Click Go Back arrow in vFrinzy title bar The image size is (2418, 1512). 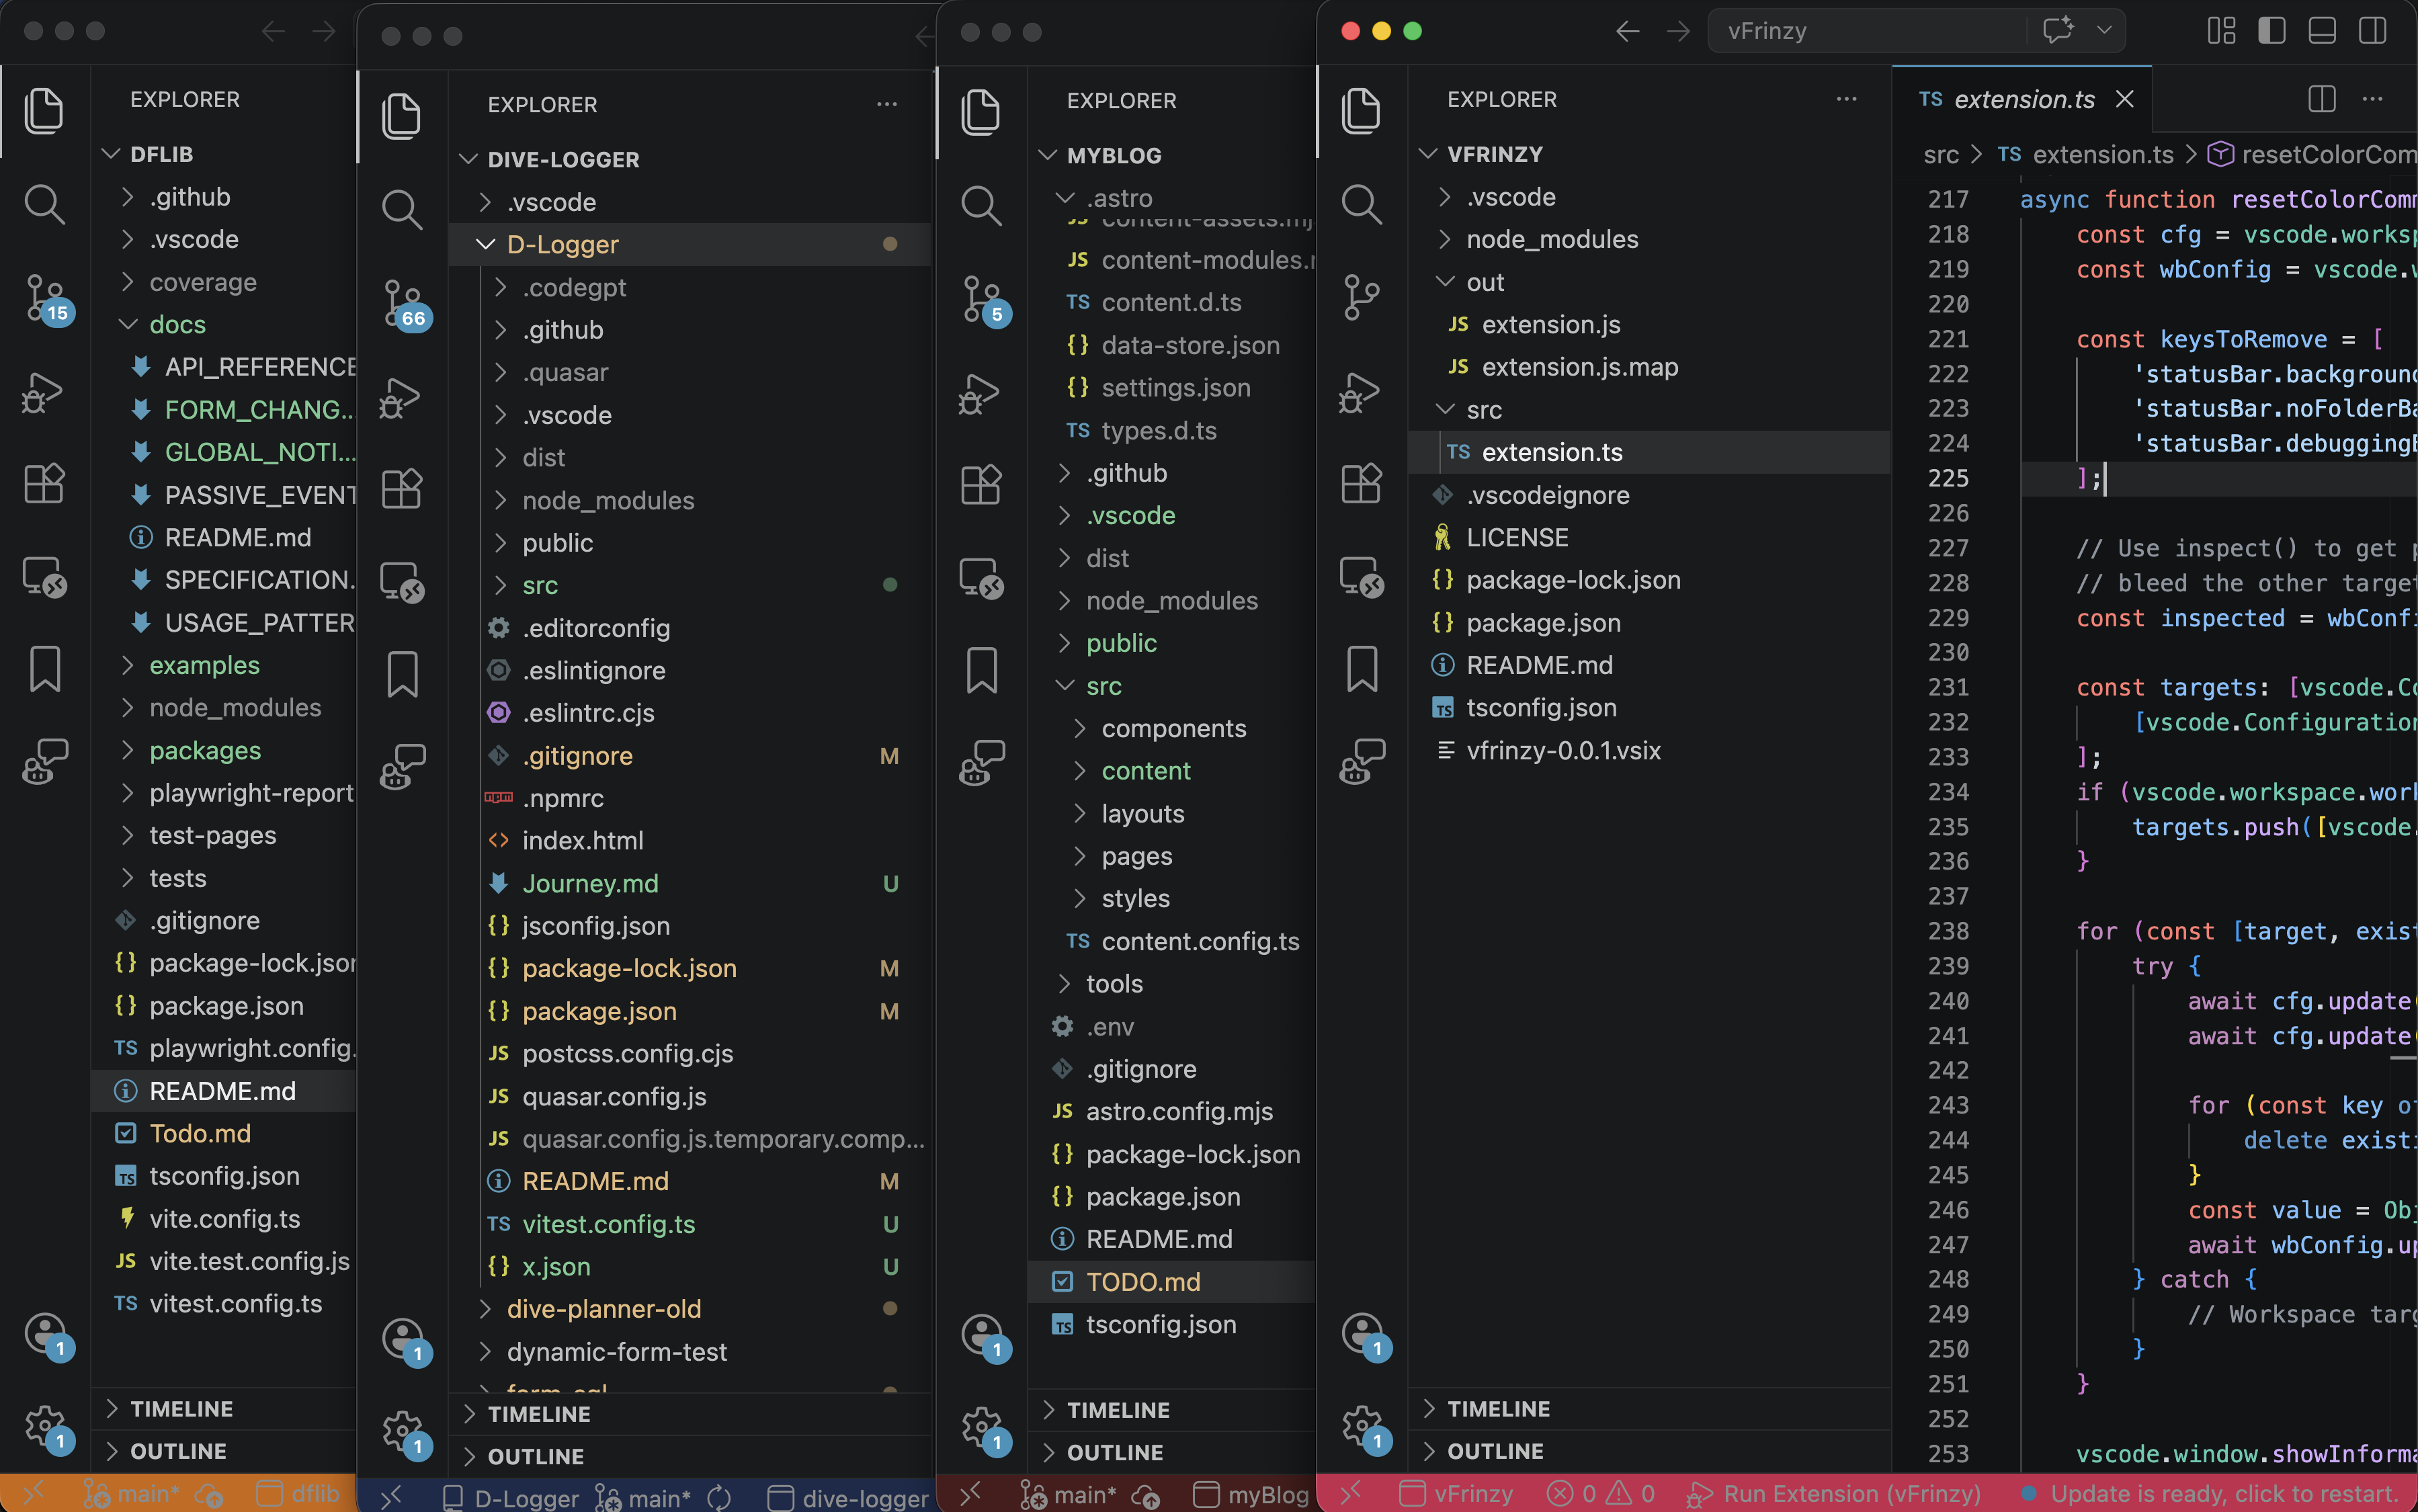tap(1627, 31)
